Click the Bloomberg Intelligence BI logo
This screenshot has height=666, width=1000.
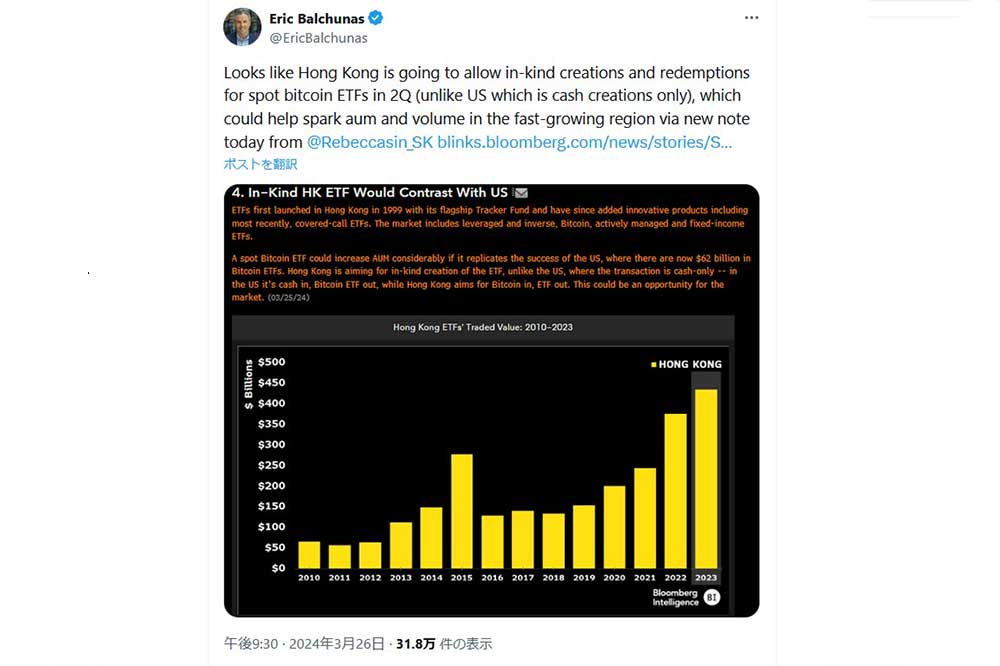point(712,597)
